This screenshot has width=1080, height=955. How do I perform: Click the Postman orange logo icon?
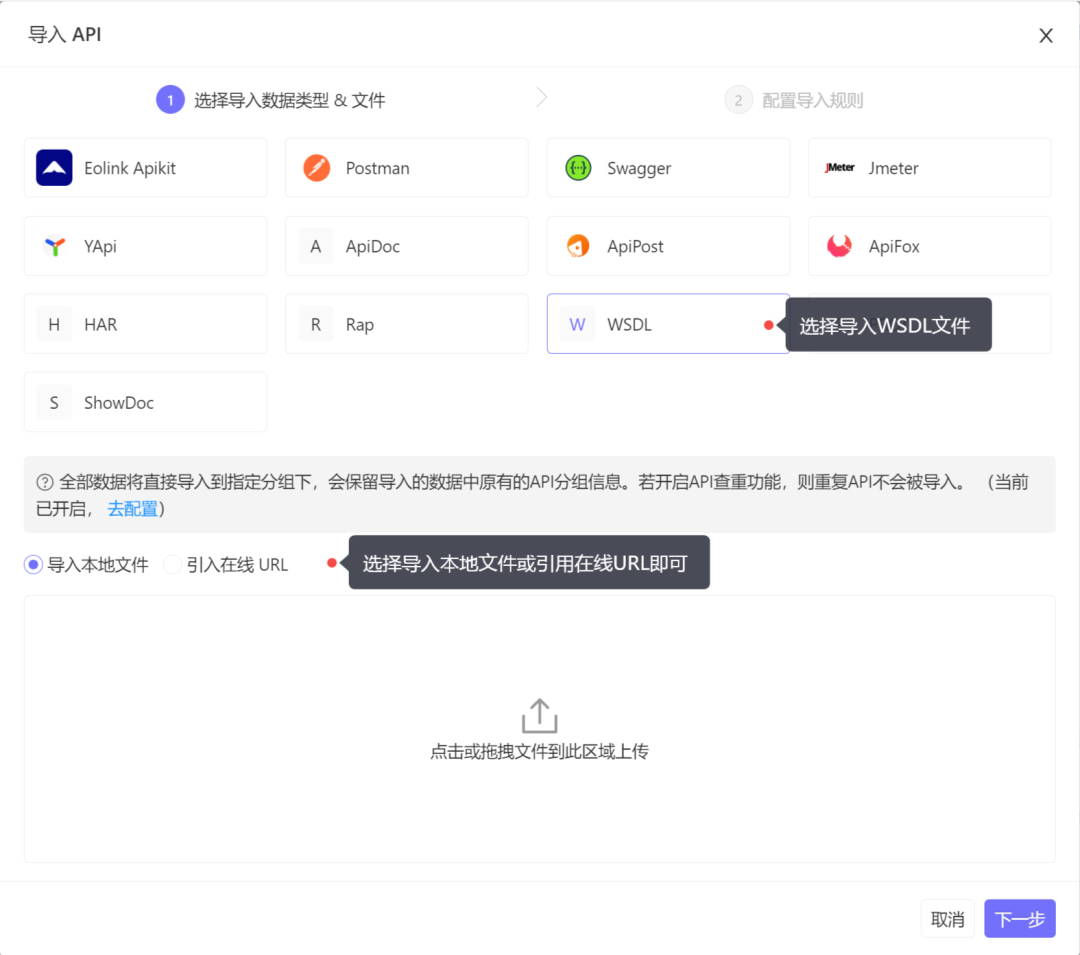(316, 168)
